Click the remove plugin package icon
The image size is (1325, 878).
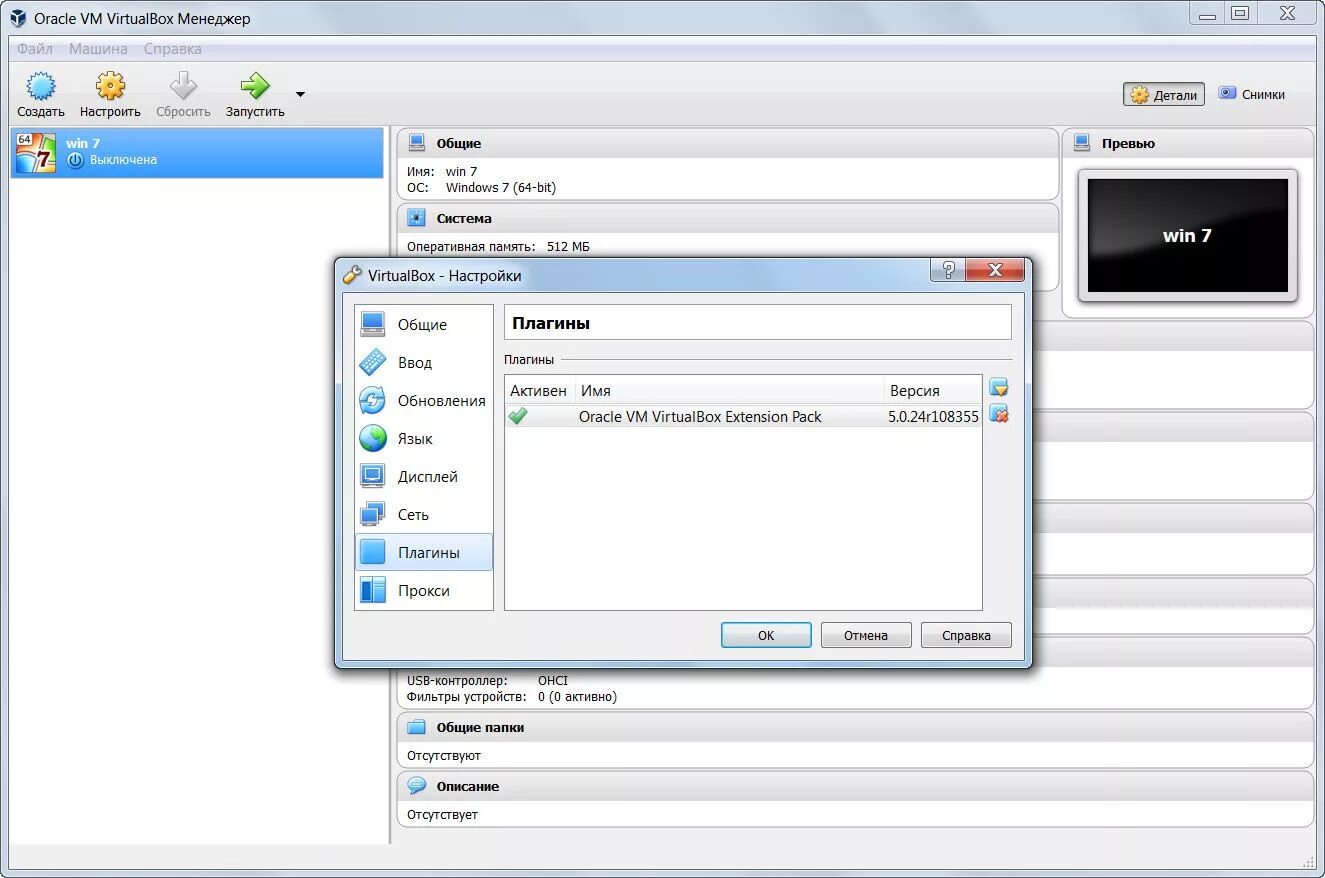click(998, 414)
